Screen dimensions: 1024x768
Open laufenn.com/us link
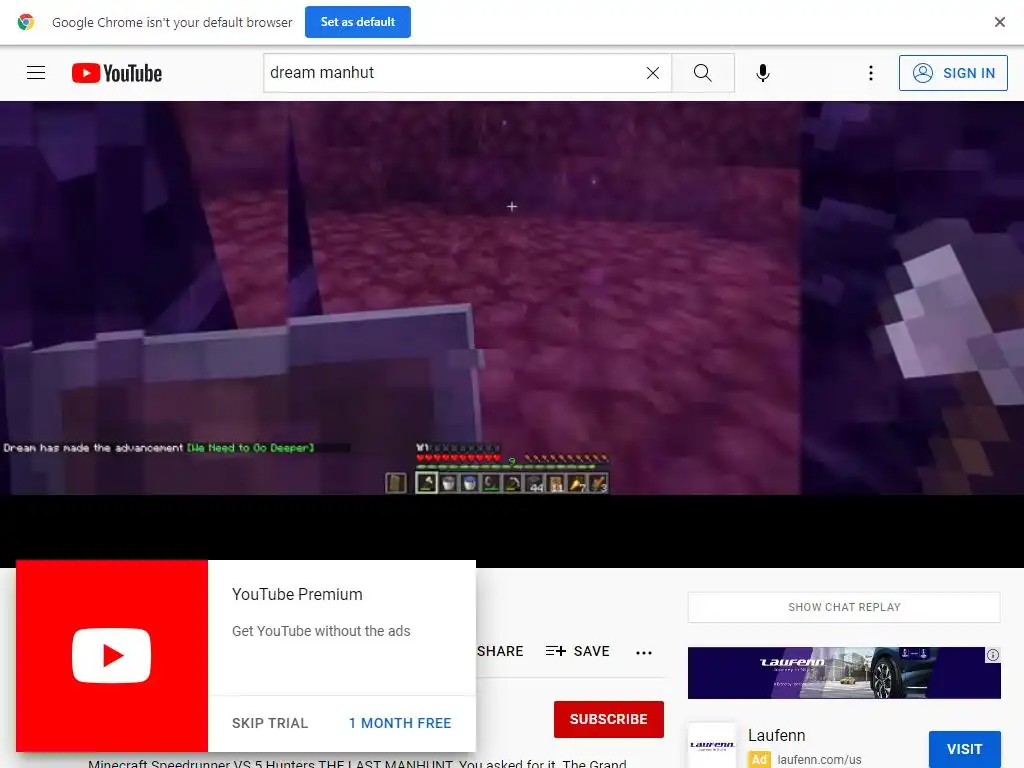coord(819,760)
